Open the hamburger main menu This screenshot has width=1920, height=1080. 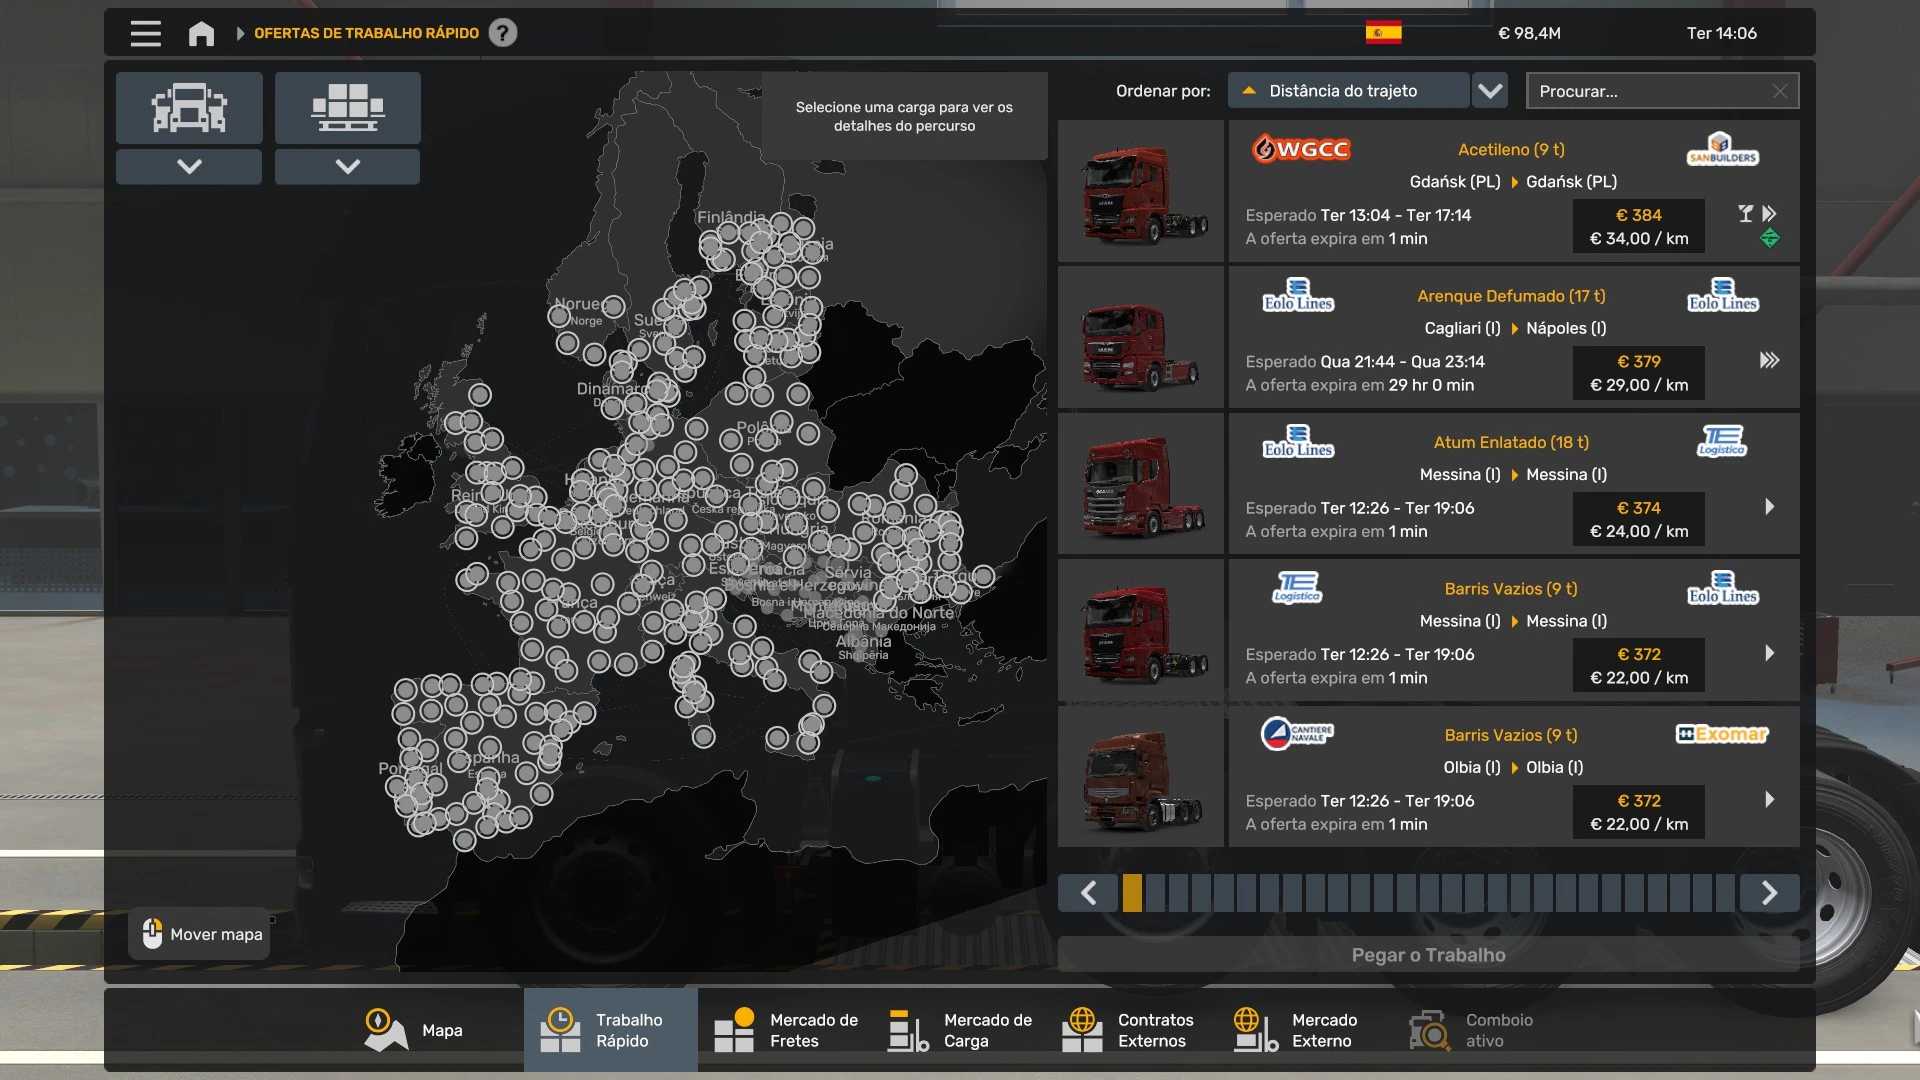click(145, 33)
